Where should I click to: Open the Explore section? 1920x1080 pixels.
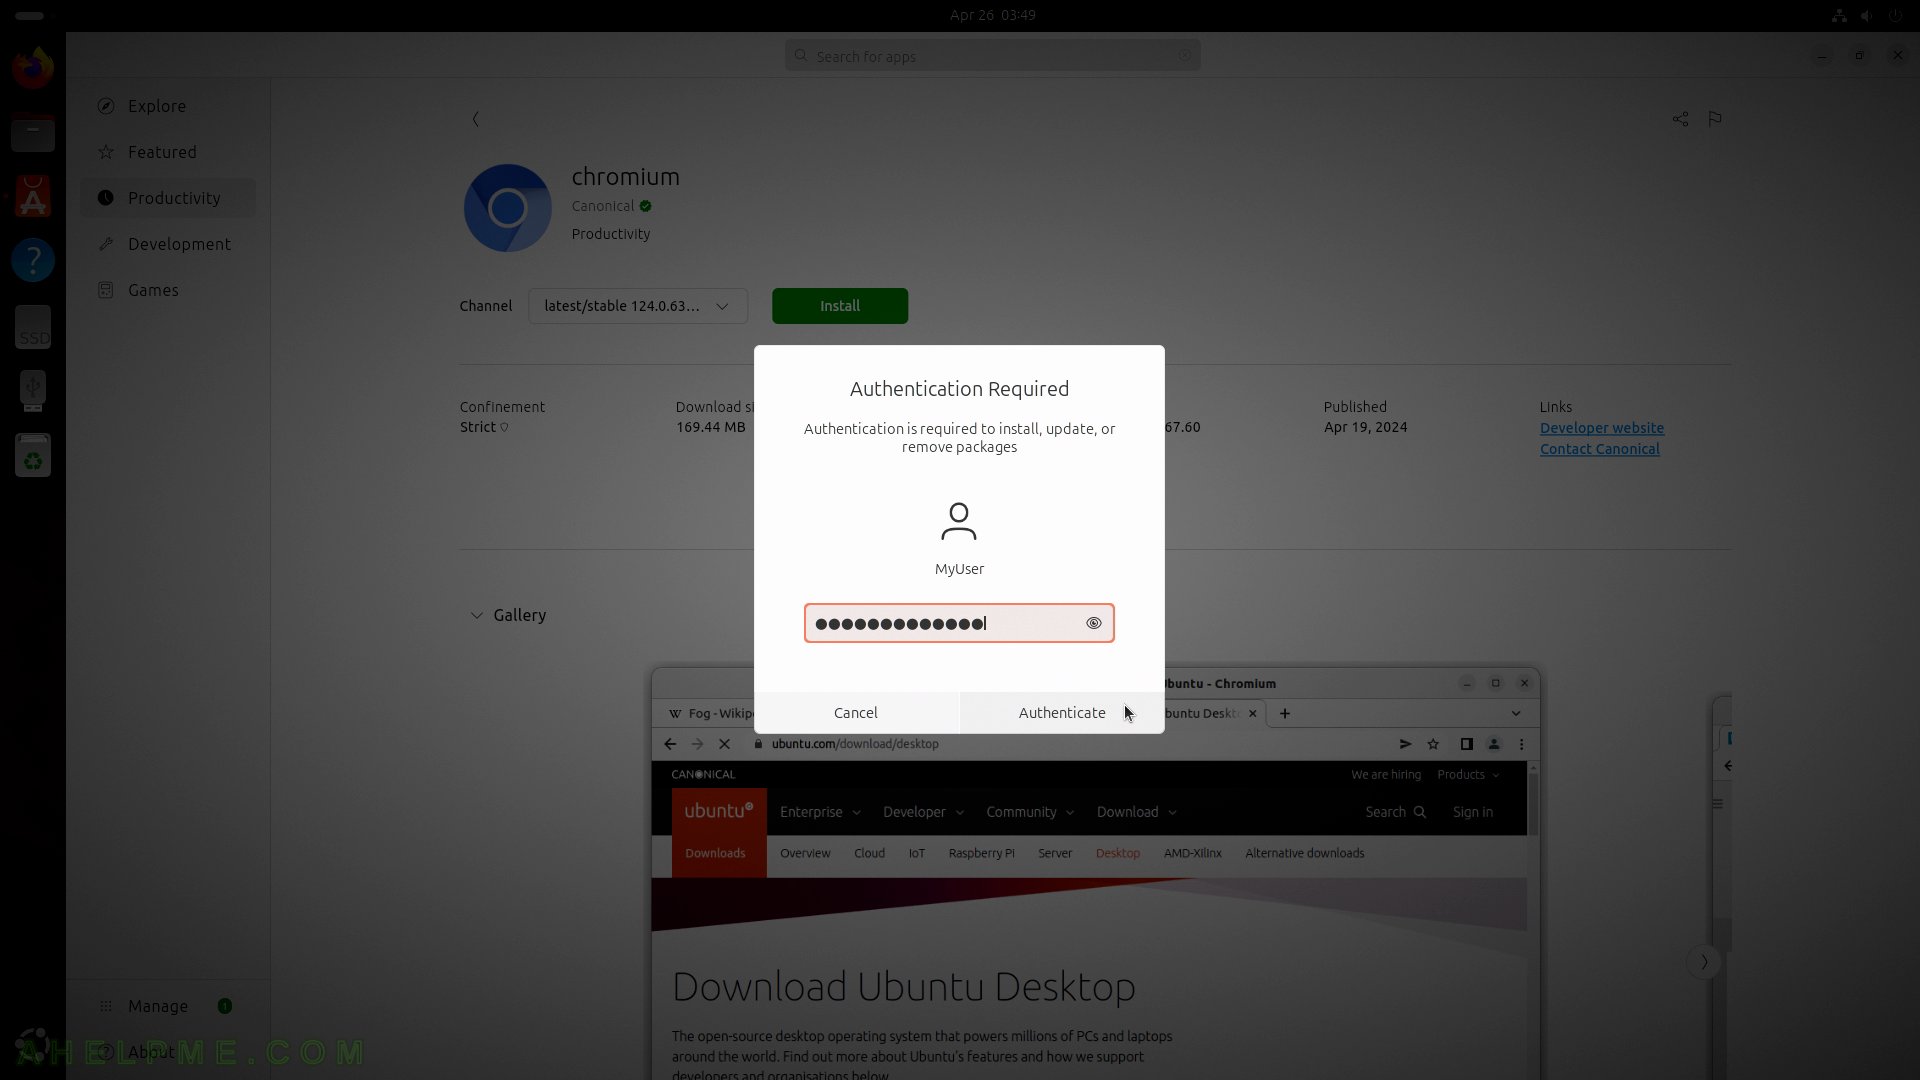click(x=168, y=106)
